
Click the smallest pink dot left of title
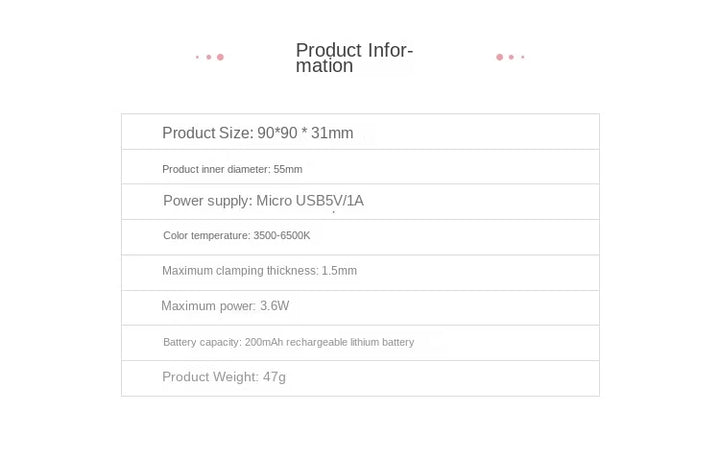[197, 57]
